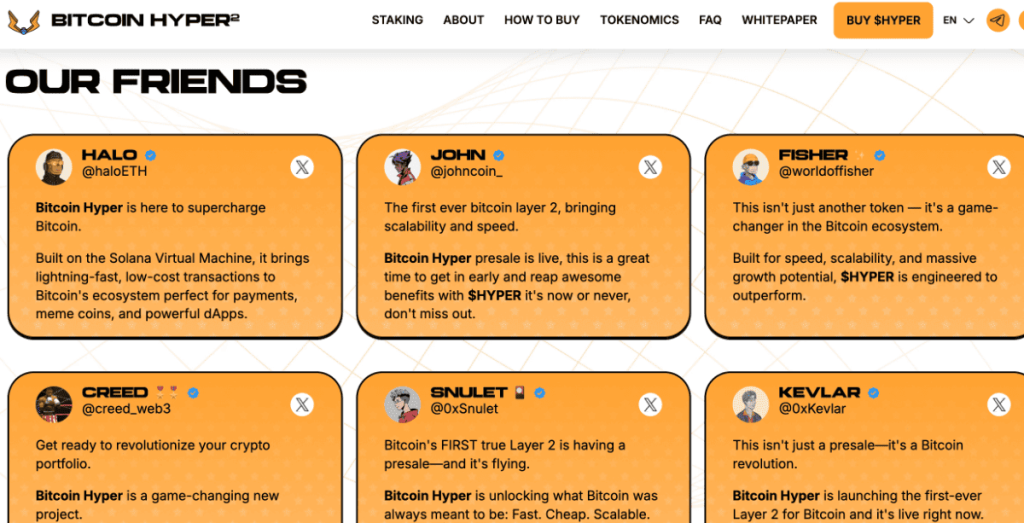This screenshot has height=523, width=1024.
Task: Click CREED's profile avatar
Action: (54, 405)
